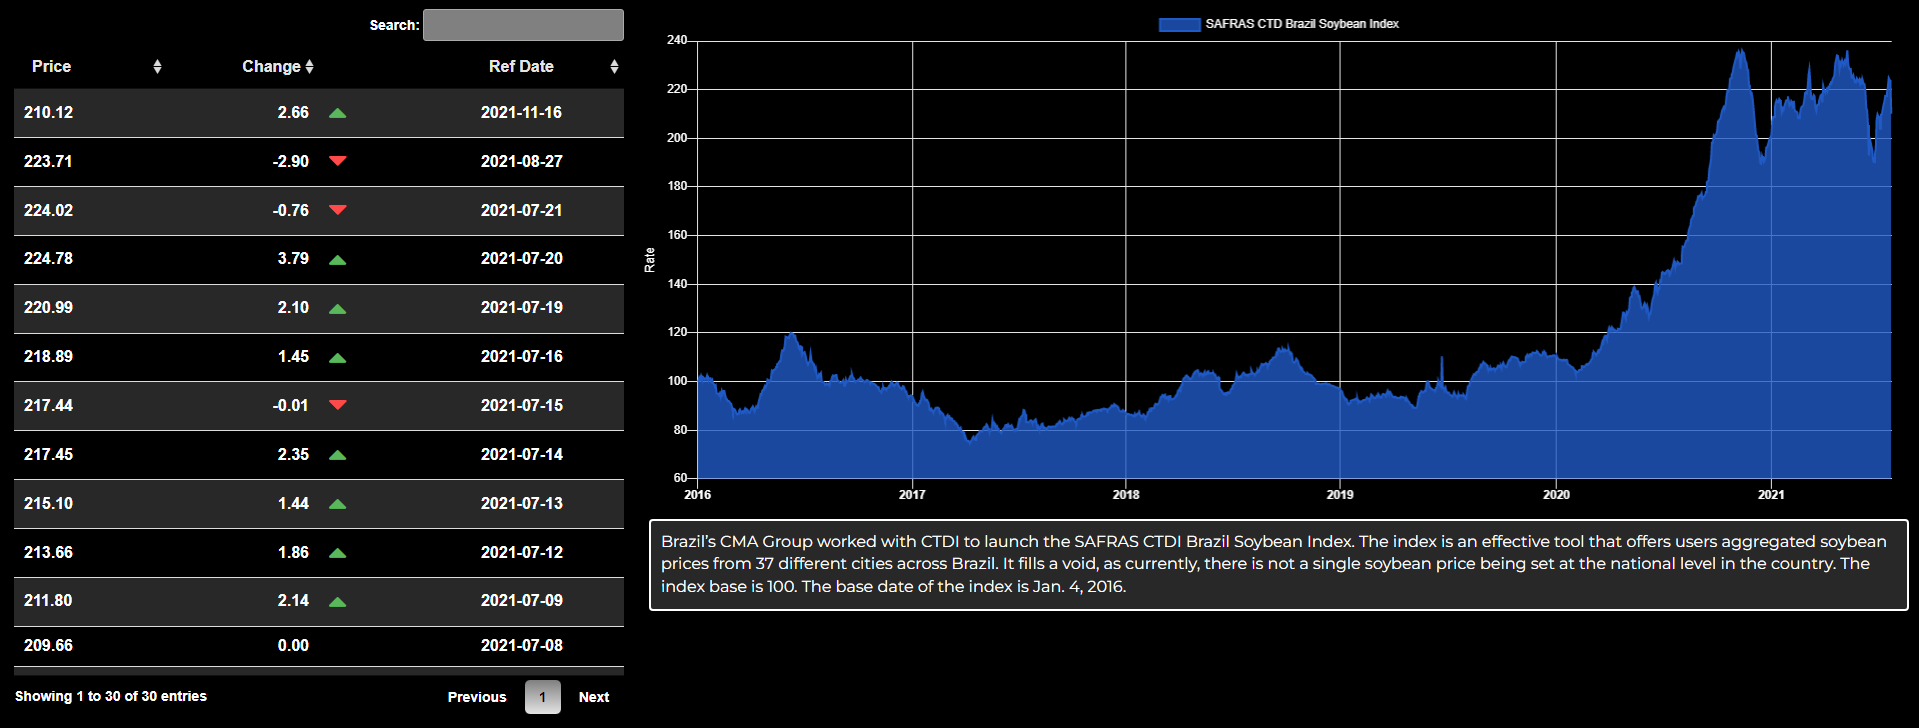Click change value 0.00
Screen dimensions: 1919x728
[x=293, y=645]
